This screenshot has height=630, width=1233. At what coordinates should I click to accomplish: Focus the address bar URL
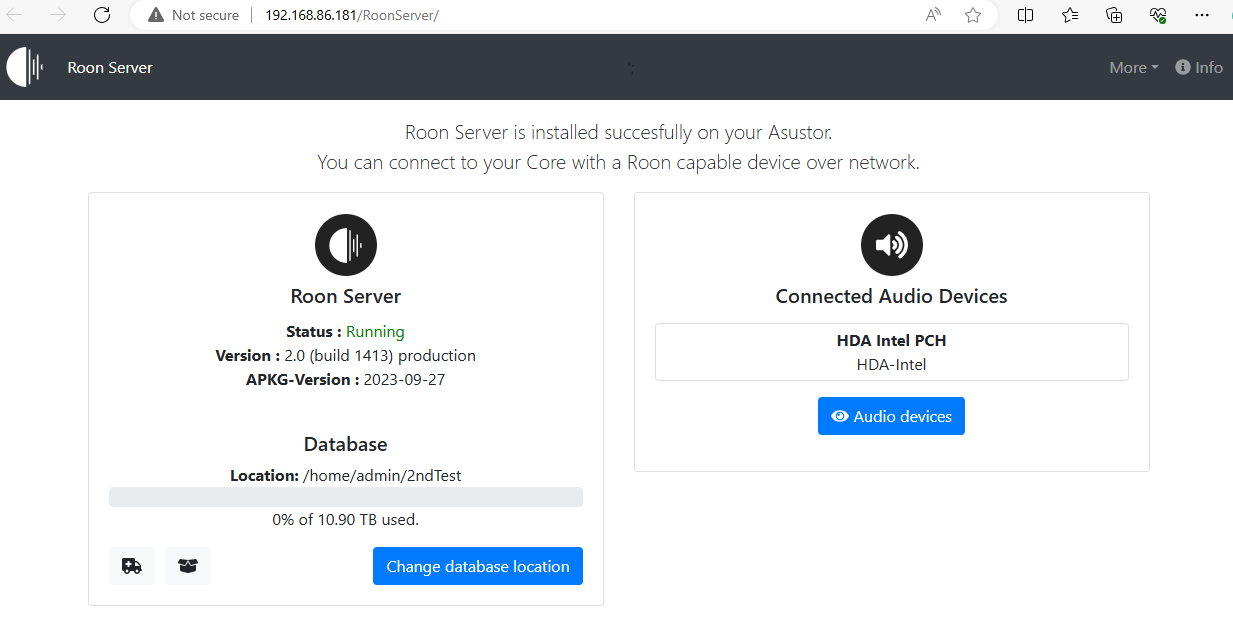point(352,15)
